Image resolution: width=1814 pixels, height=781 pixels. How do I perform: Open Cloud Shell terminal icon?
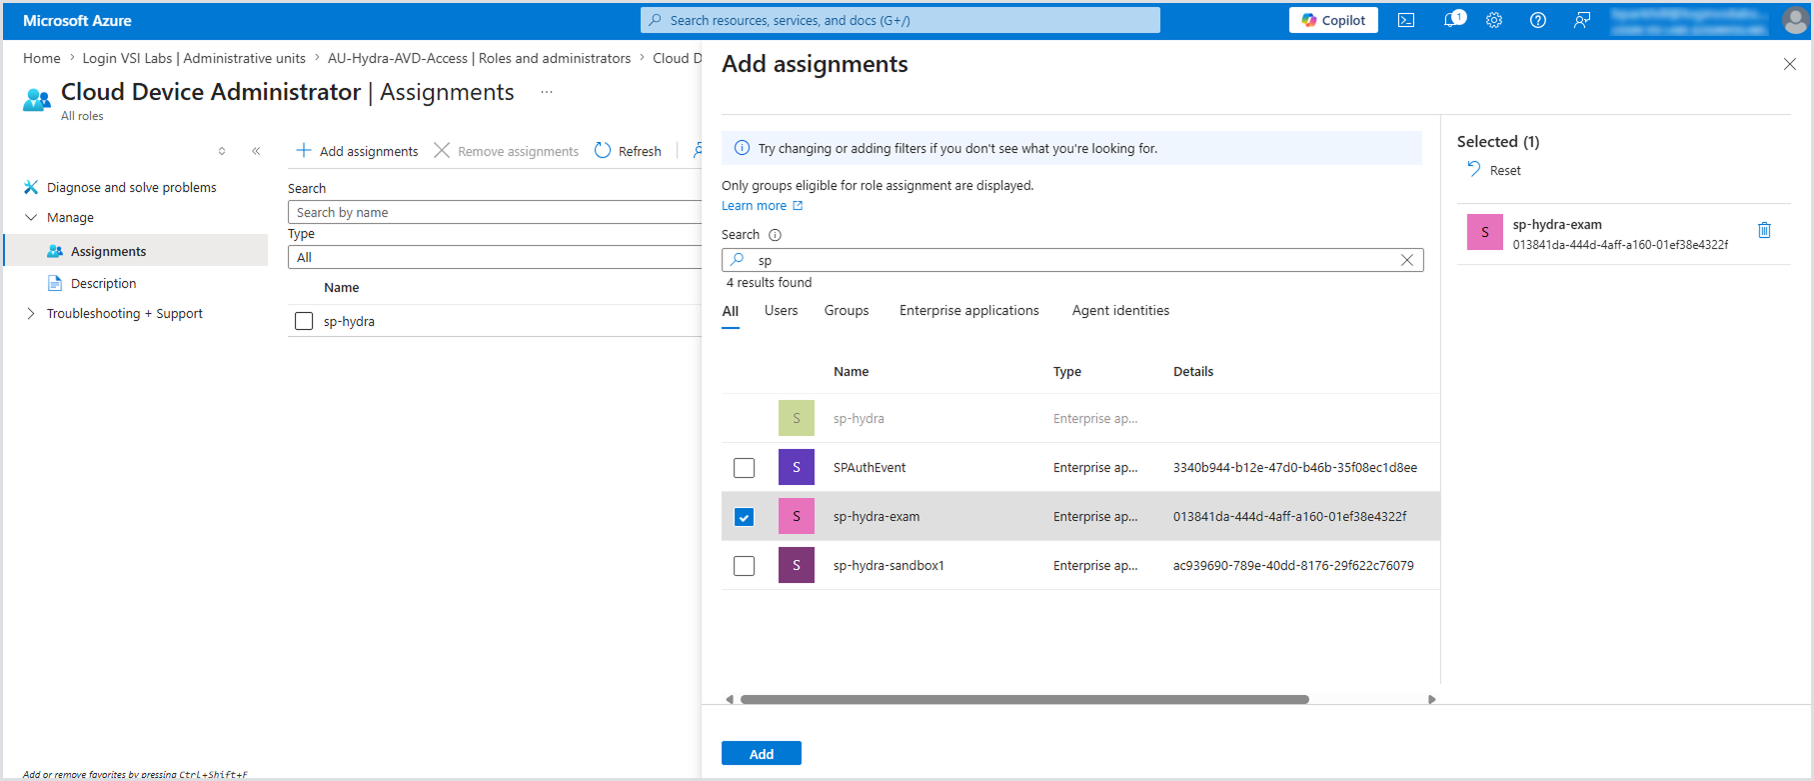[x=1406, y=20]
